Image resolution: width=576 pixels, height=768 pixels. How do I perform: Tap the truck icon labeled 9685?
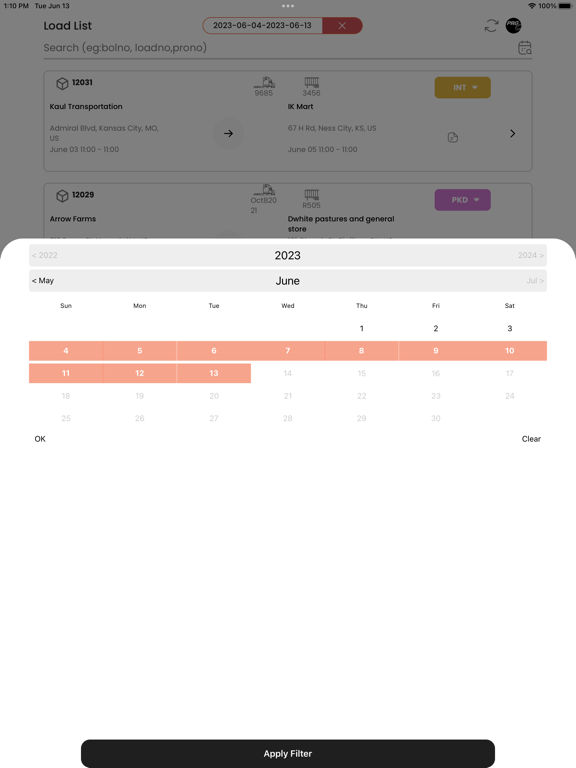(264, 82)
